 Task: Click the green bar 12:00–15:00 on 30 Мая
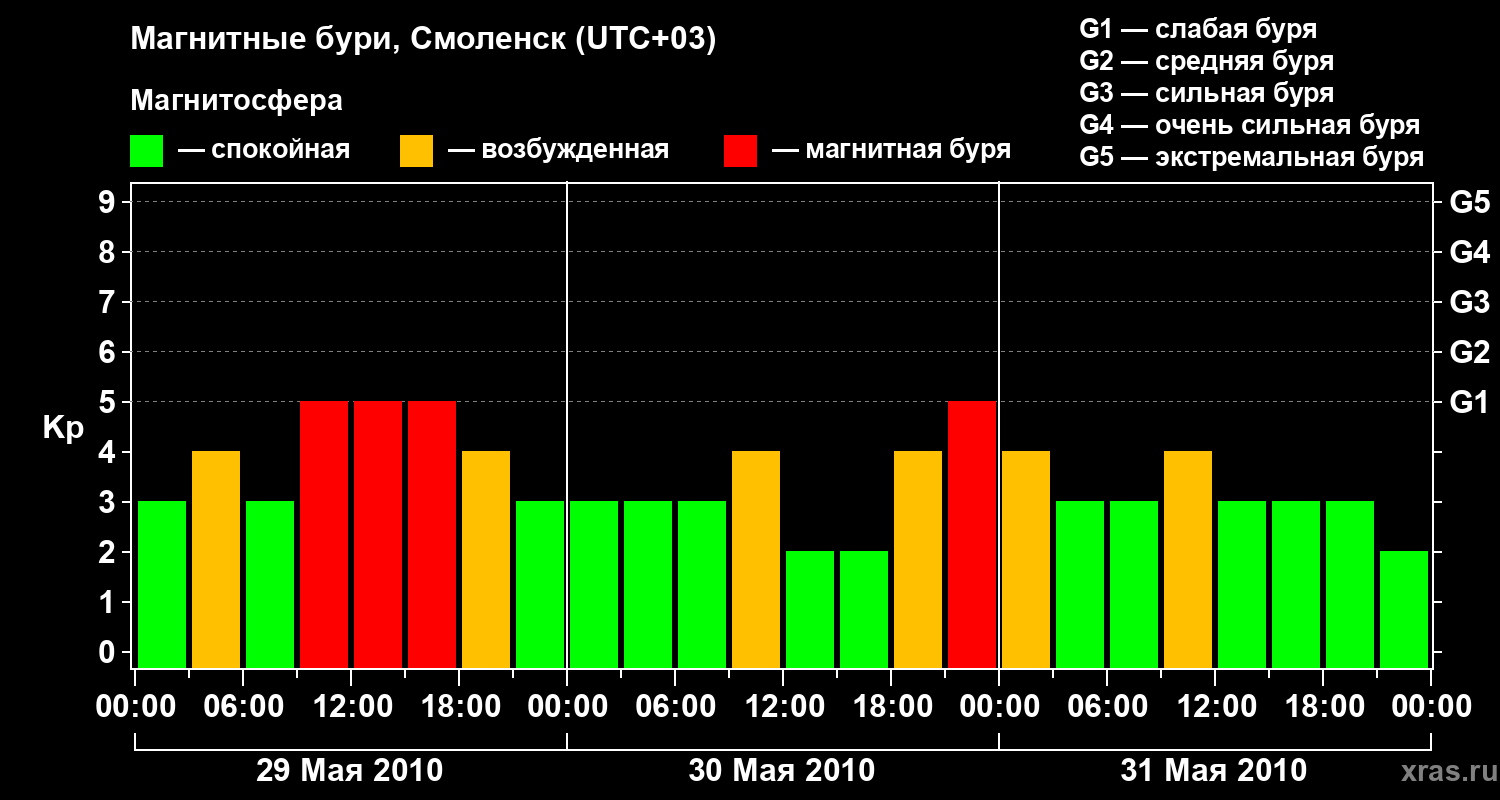[x=810, y=609]
